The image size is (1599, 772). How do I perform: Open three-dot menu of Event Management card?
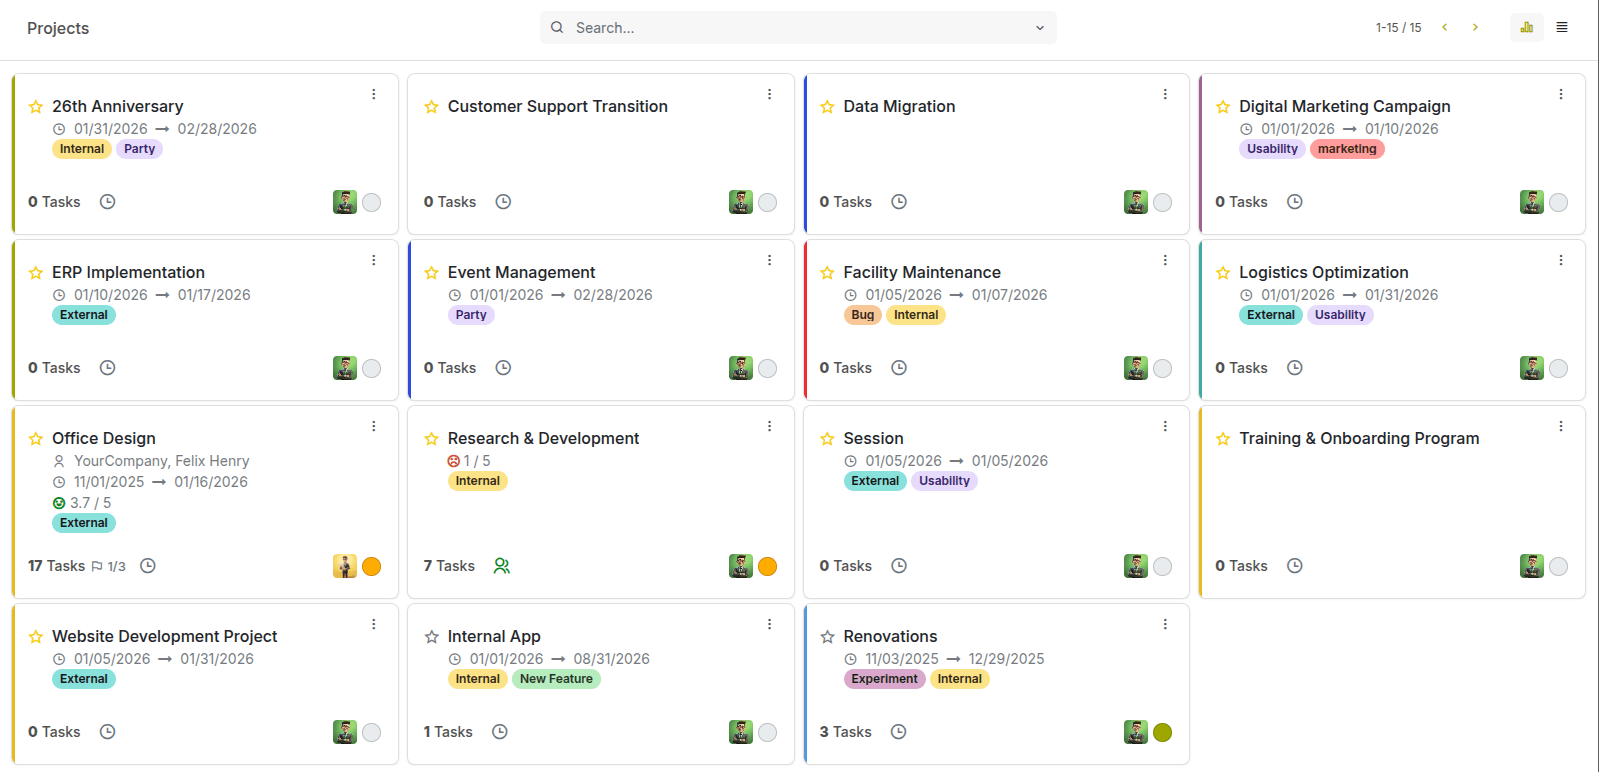[x=769, y=260]
